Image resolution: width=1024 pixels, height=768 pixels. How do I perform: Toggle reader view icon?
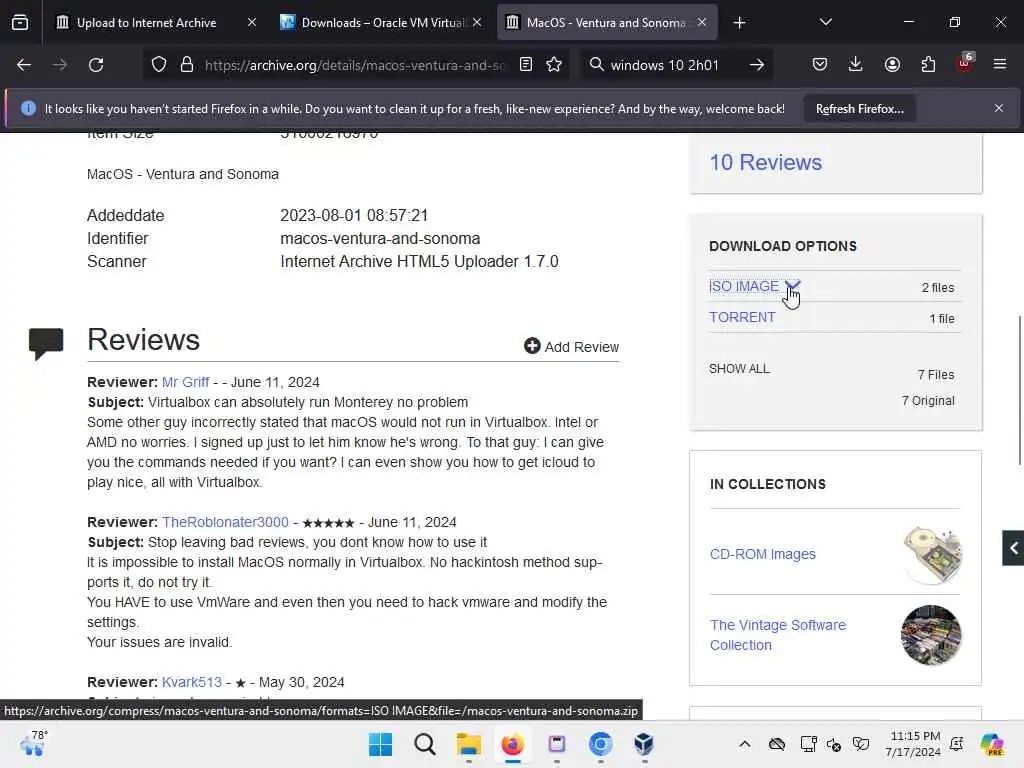point(526,65)
